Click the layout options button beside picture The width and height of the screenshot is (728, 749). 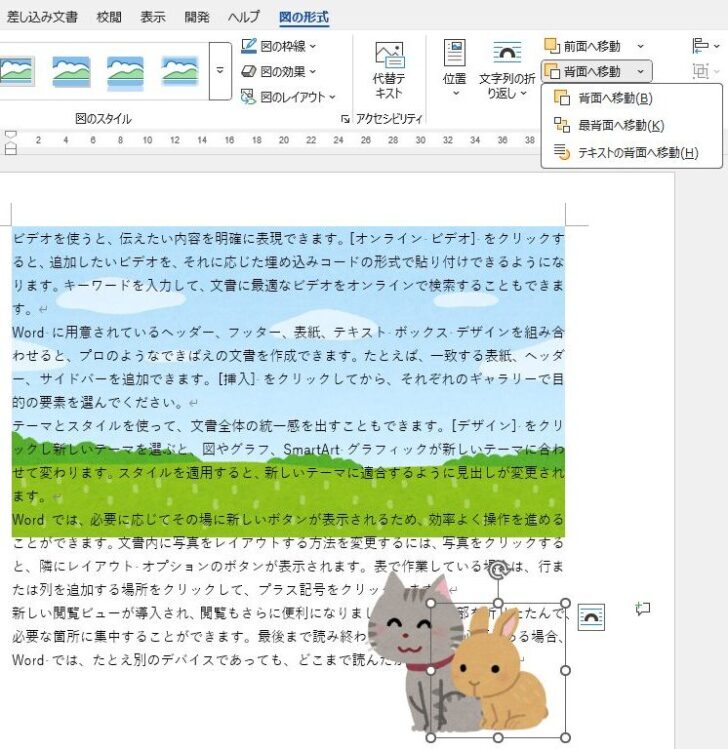click(x=591, y=617)
